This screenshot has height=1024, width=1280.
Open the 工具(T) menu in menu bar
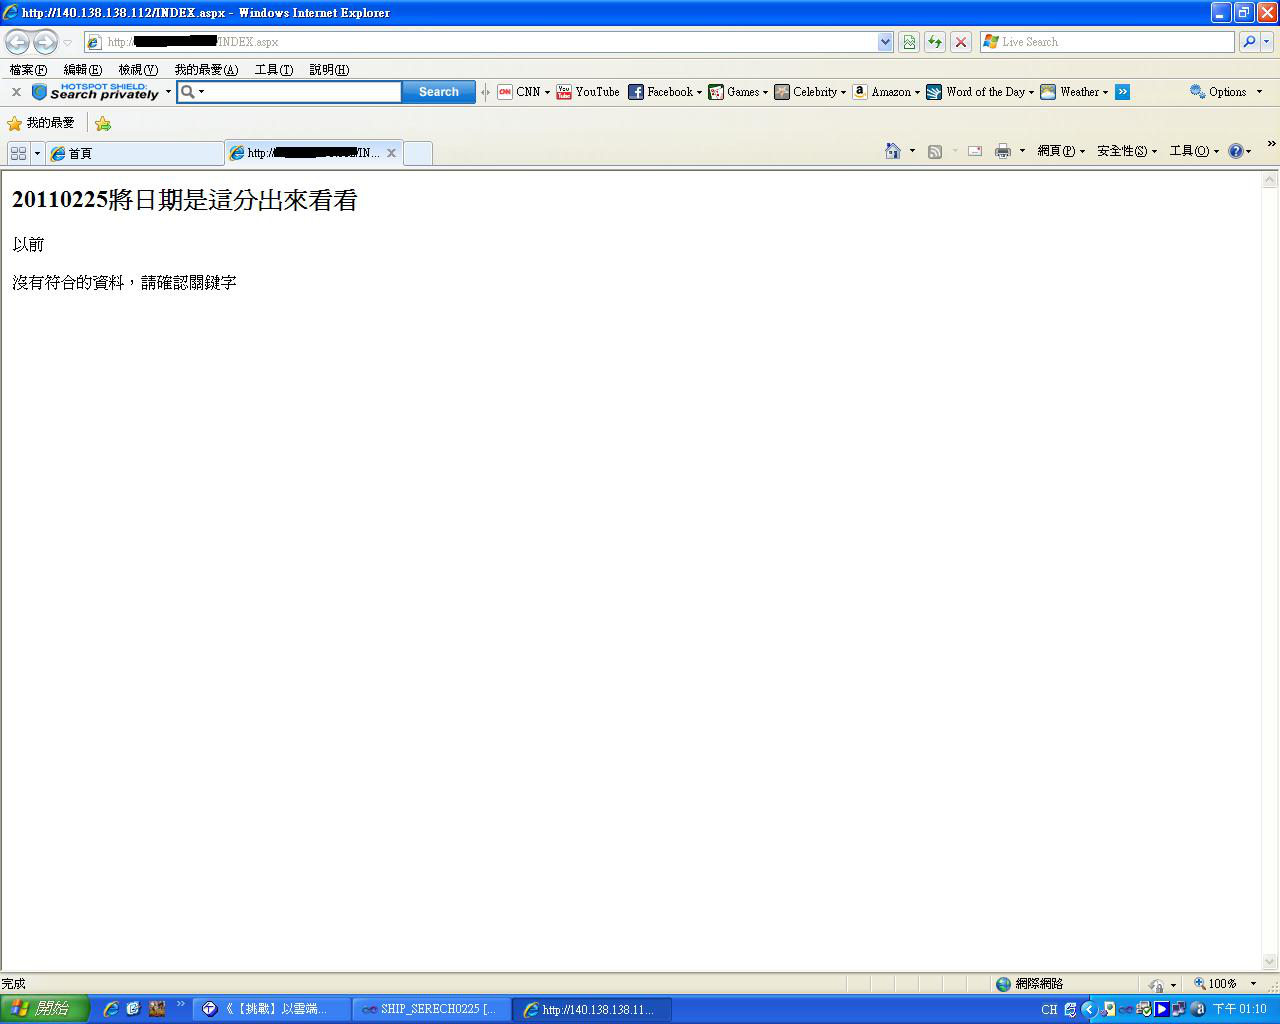pos(274,70)
